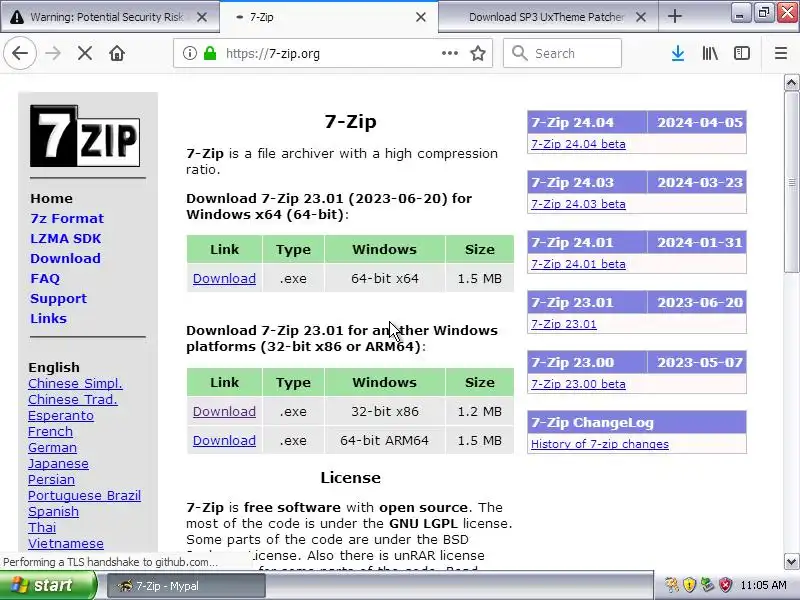Open History of 7-zip changes link
Screen dimensions: 800x600
pos(600,444)
